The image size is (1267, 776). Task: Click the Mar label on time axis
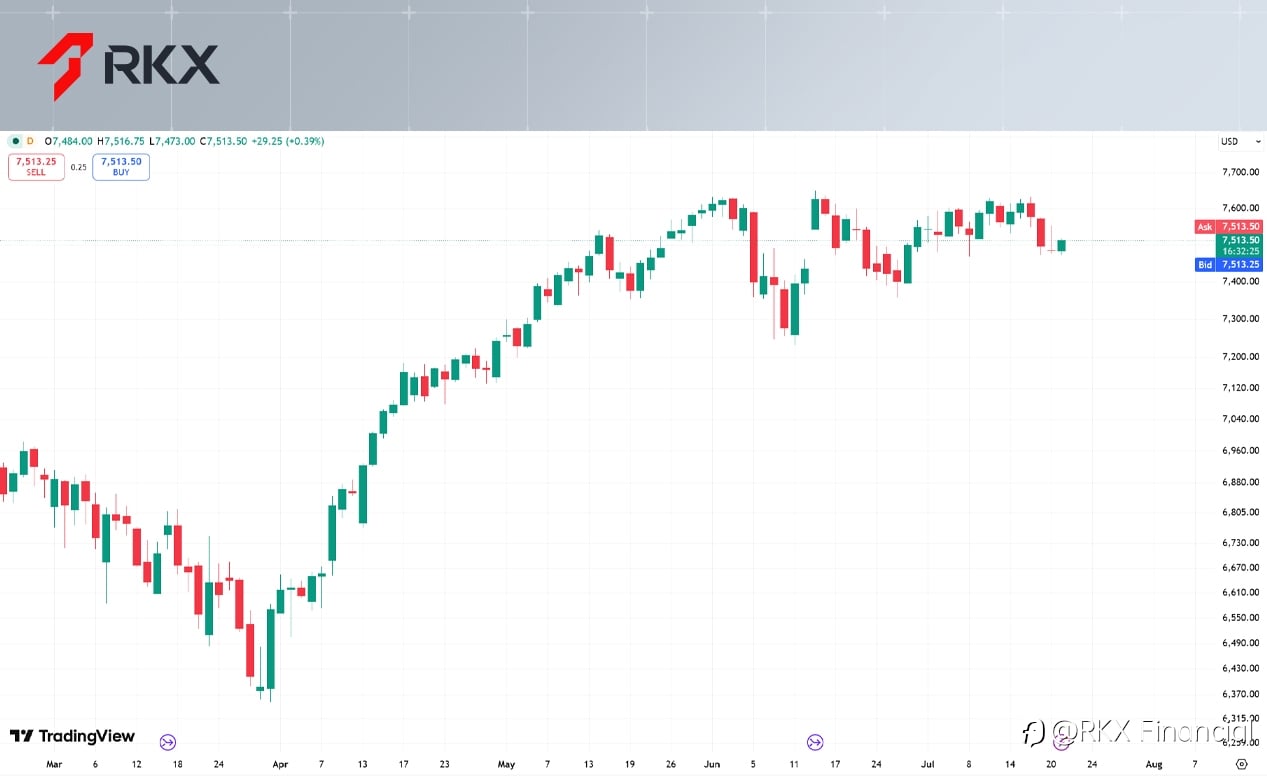[x=54, y=765]
